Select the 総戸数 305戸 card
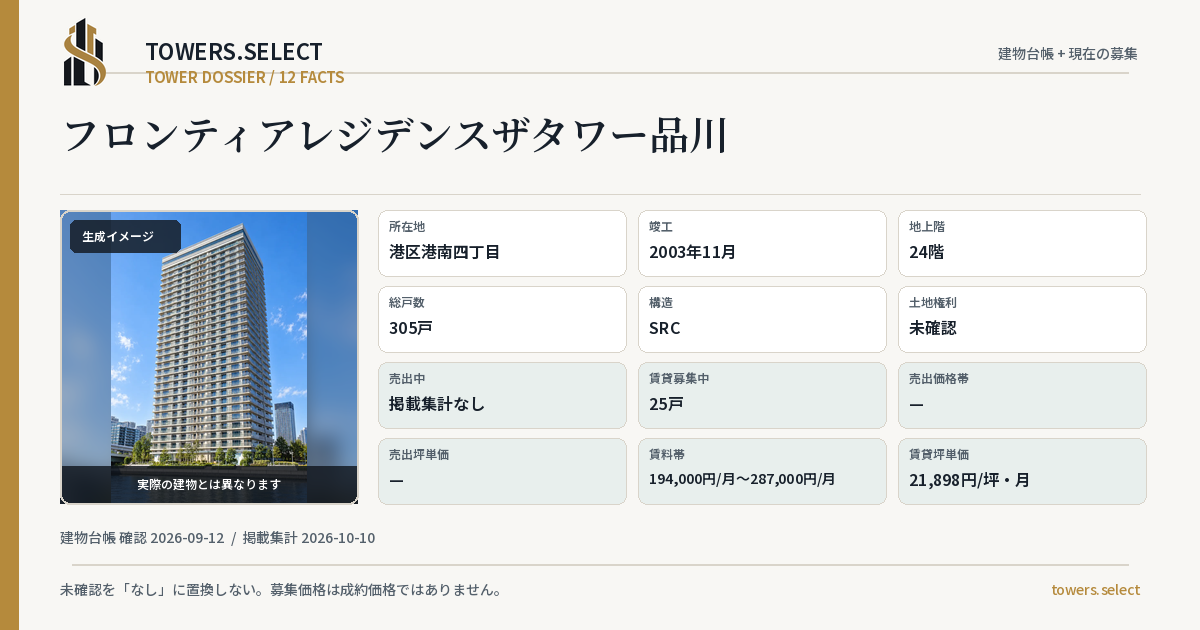 coord(502,319)
